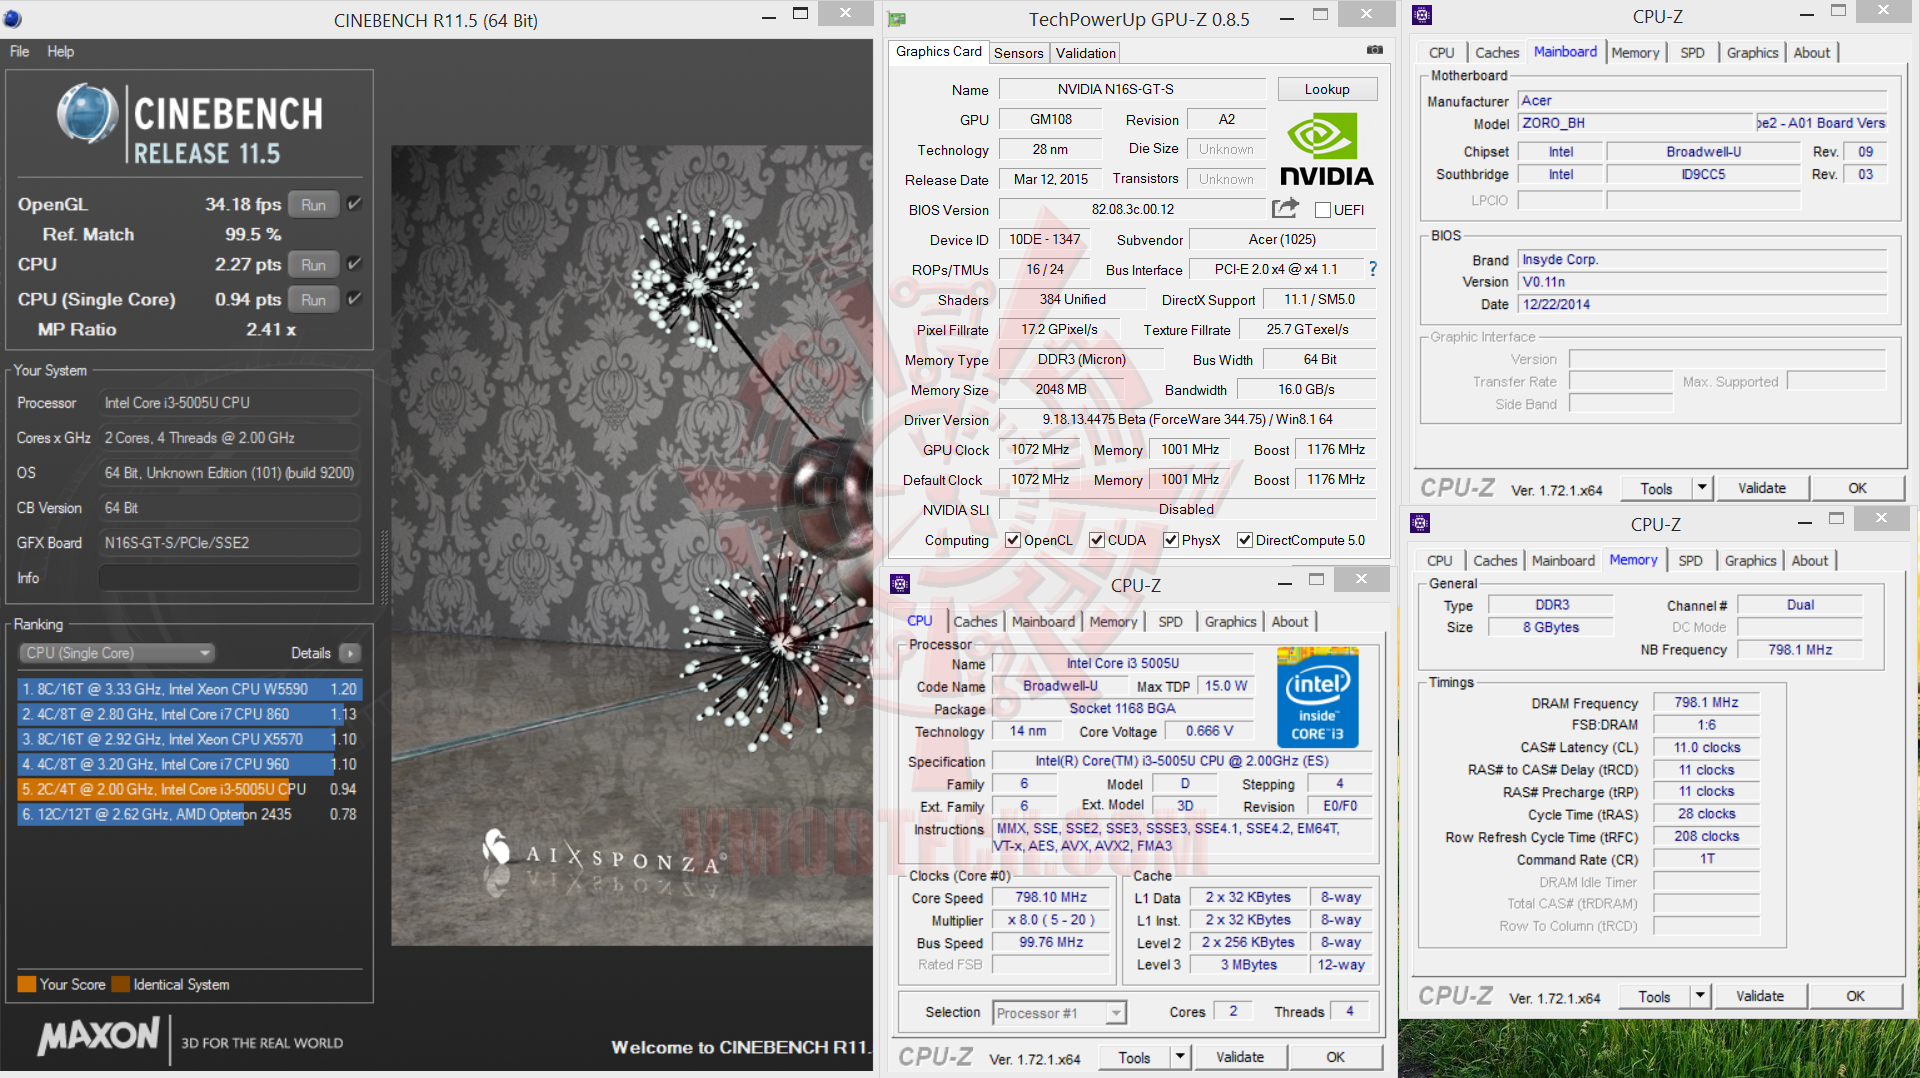Expand ranking Details with the arrow button

[350, 653]
